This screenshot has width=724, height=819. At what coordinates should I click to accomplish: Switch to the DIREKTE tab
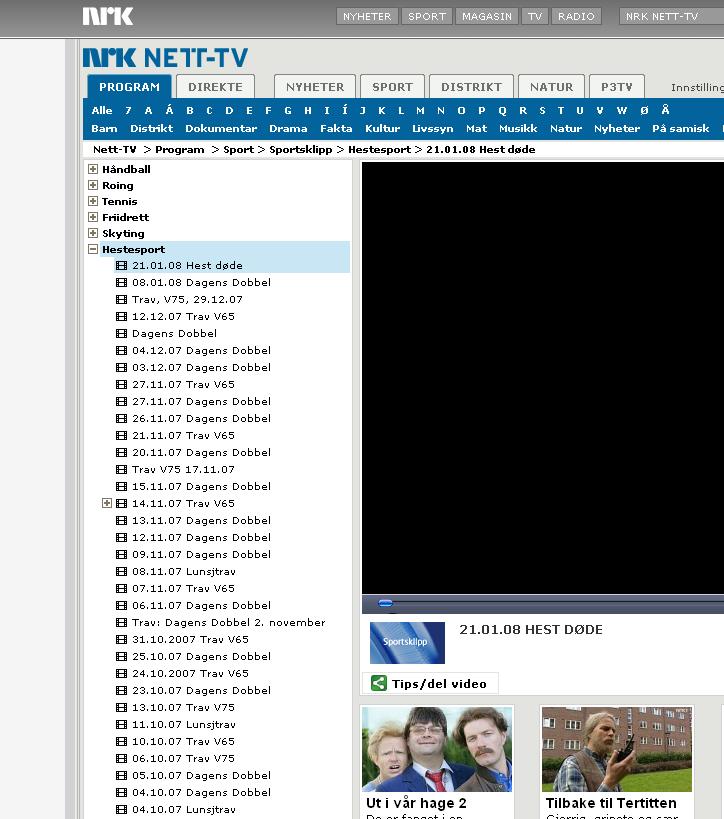click(x=215, y=87)
